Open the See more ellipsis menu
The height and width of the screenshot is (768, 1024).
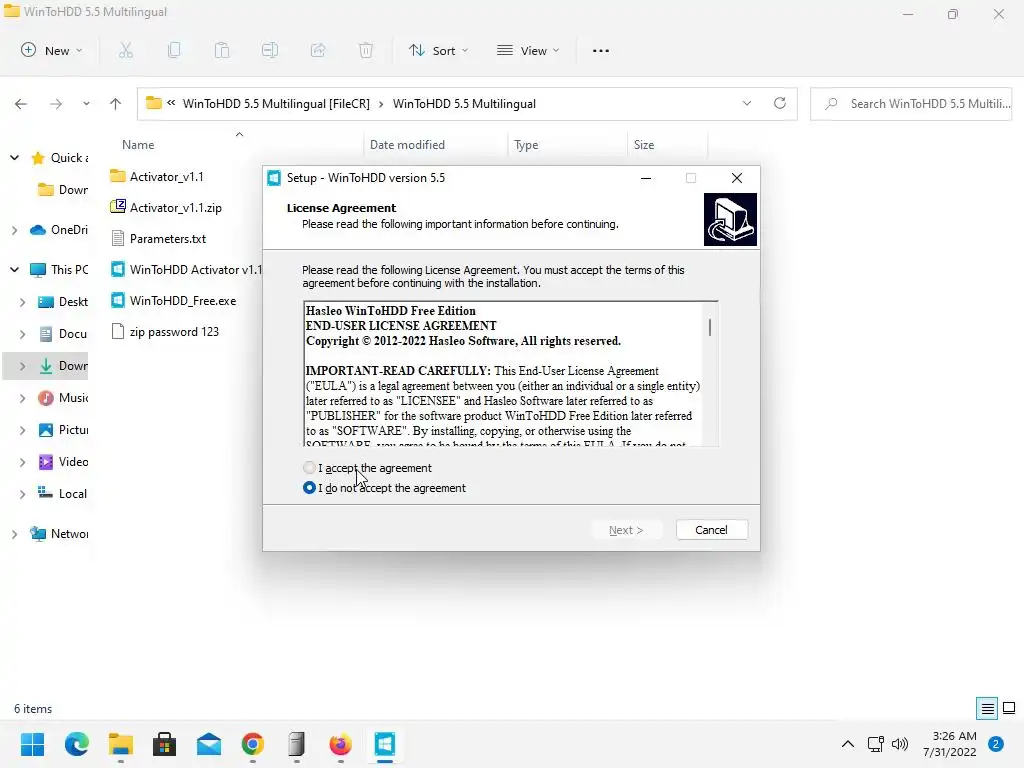(601, 50)
